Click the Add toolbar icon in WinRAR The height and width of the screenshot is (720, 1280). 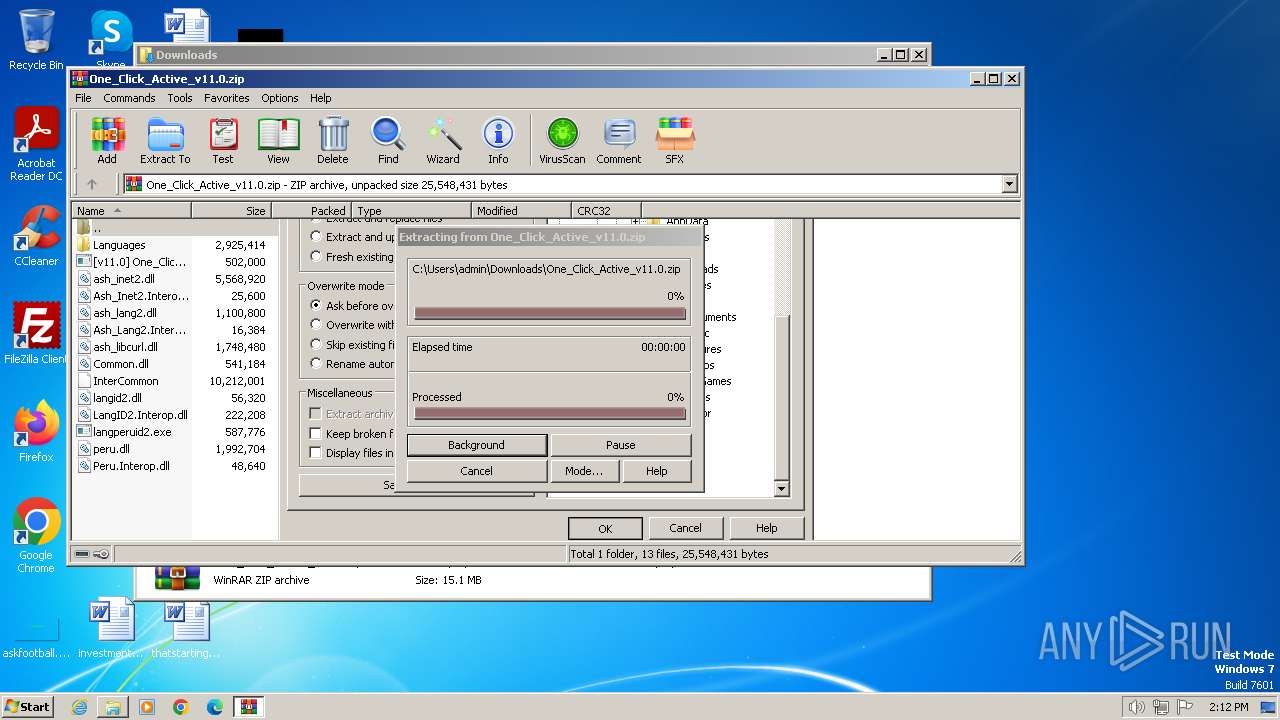pyautogui.click(x=107, y=141)
